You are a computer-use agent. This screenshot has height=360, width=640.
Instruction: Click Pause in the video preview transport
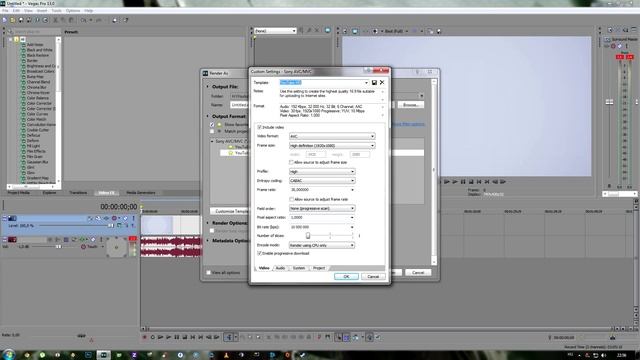click(x=463, y=182)
